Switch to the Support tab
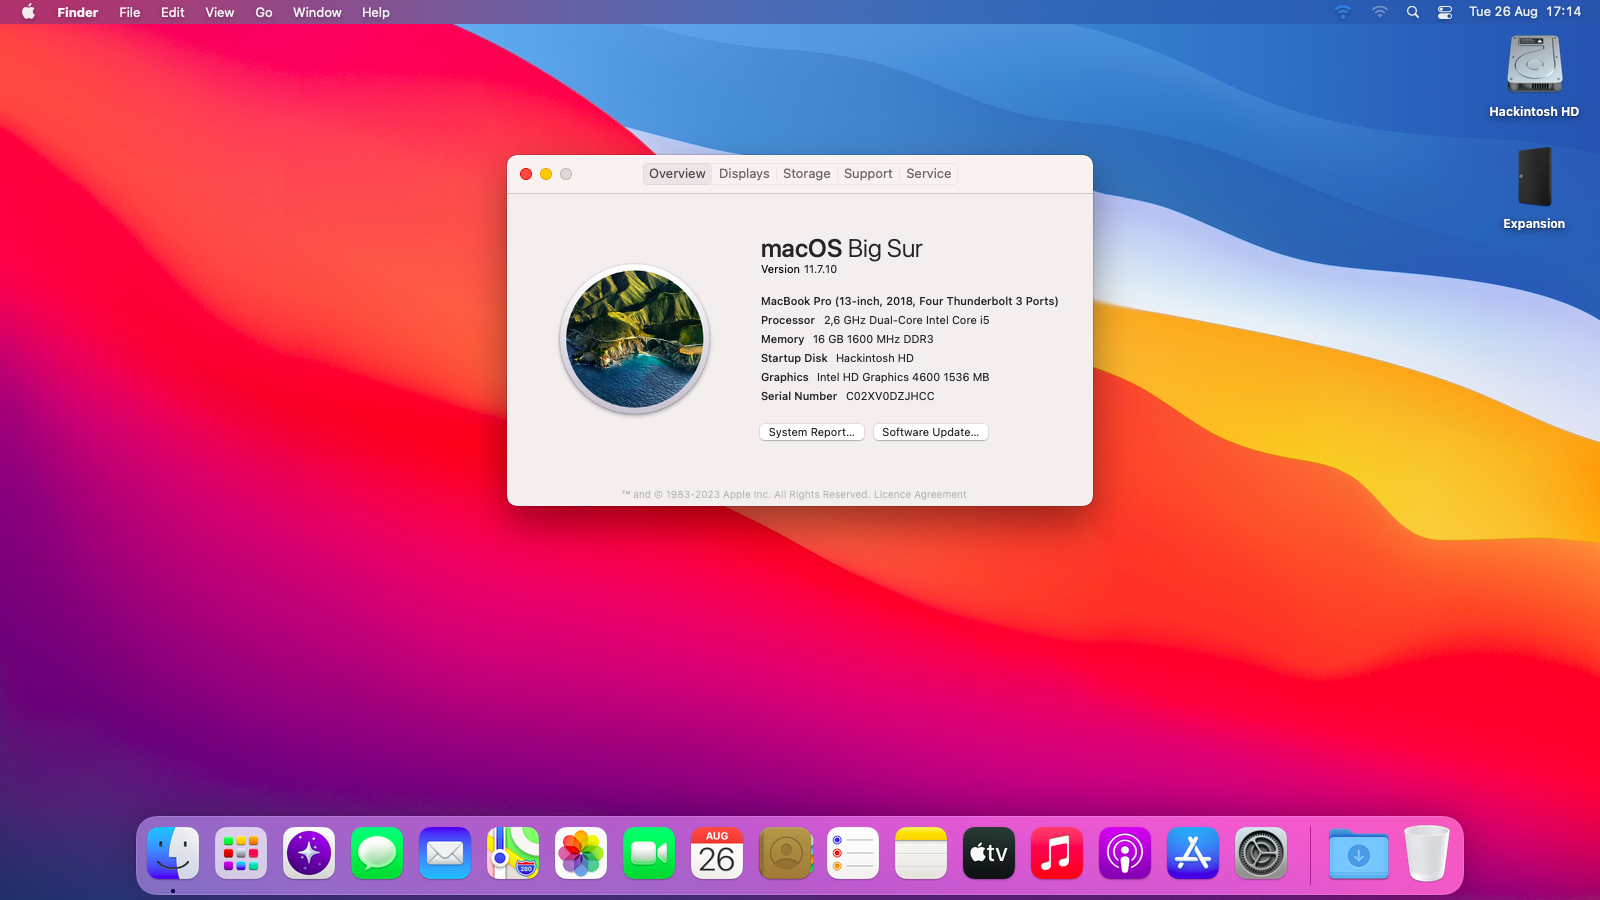 pos(868,174)
